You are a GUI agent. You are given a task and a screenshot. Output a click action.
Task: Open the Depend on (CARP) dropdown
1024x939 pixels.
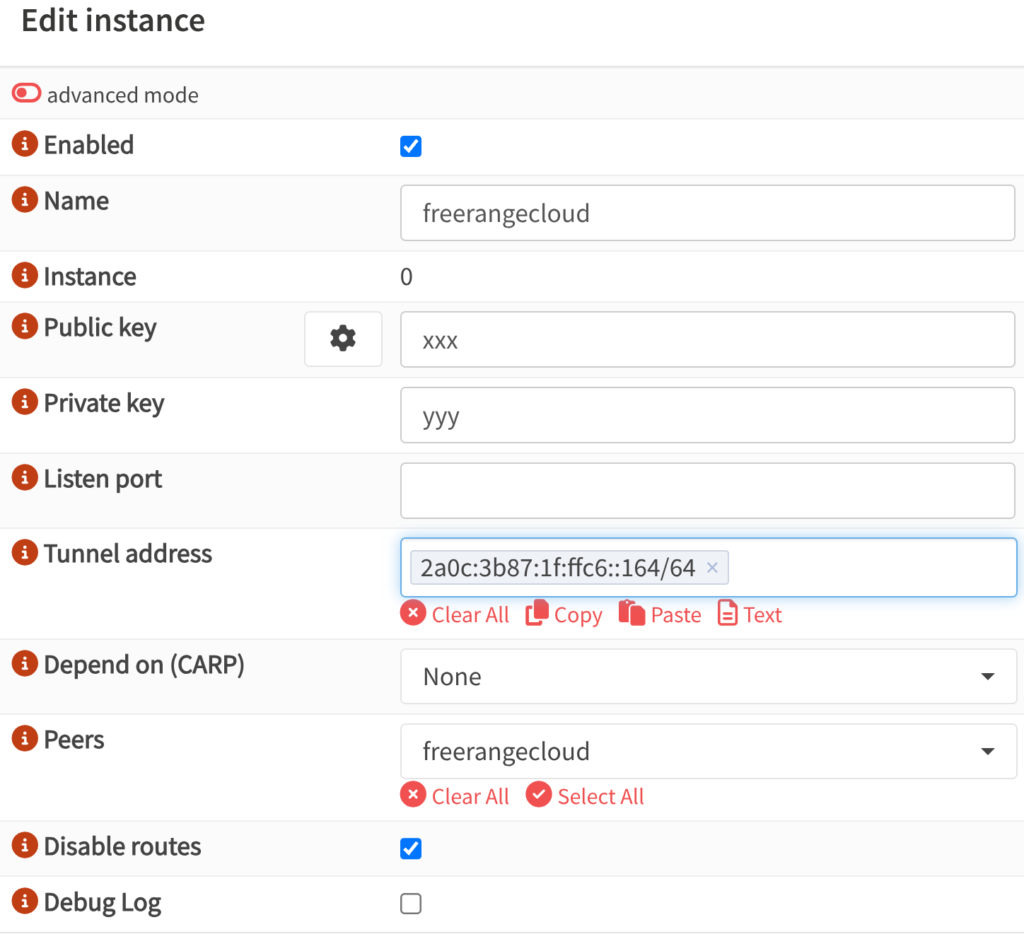tap(708, 677)
